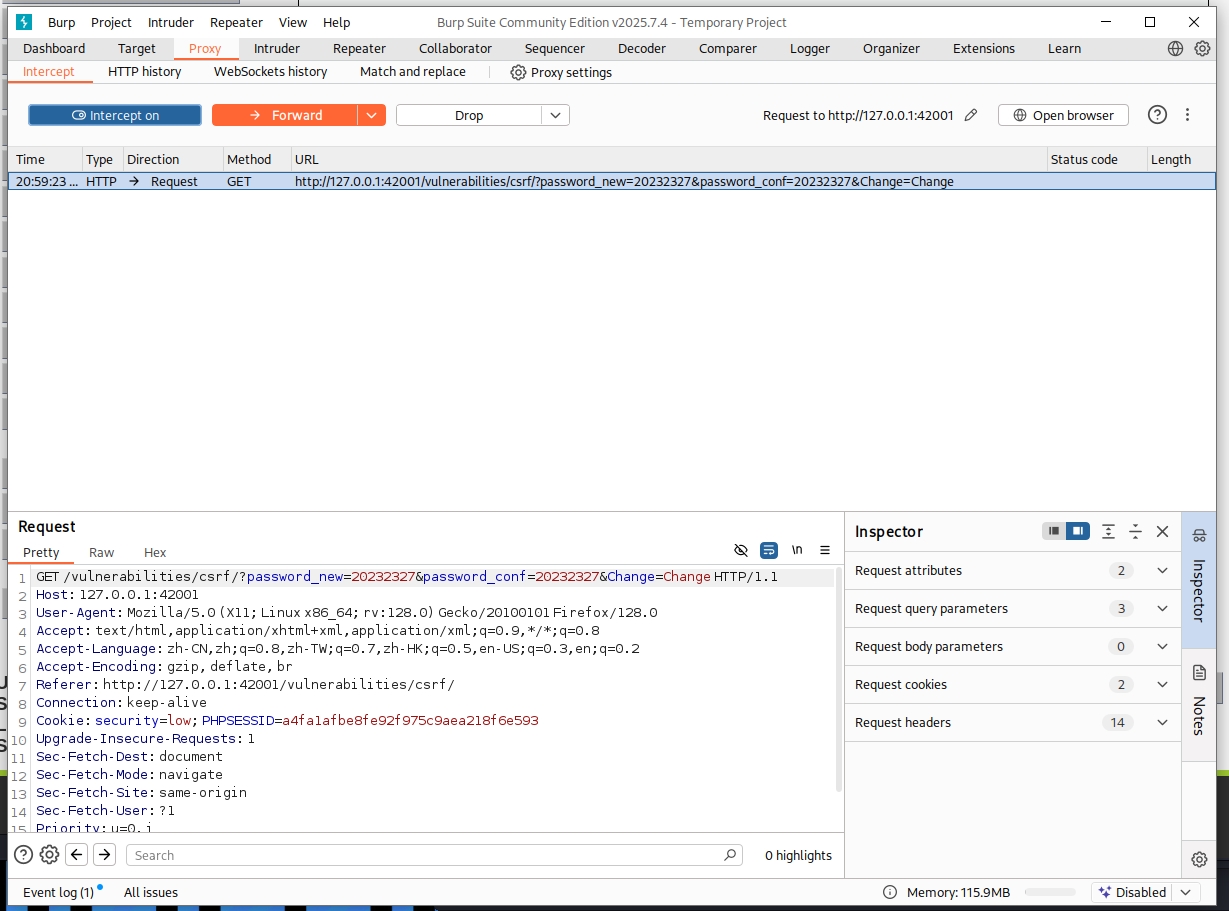Sort the table by the URL column
The image size is (1229, 911).
pyautogui.click(x=668, y=159)
